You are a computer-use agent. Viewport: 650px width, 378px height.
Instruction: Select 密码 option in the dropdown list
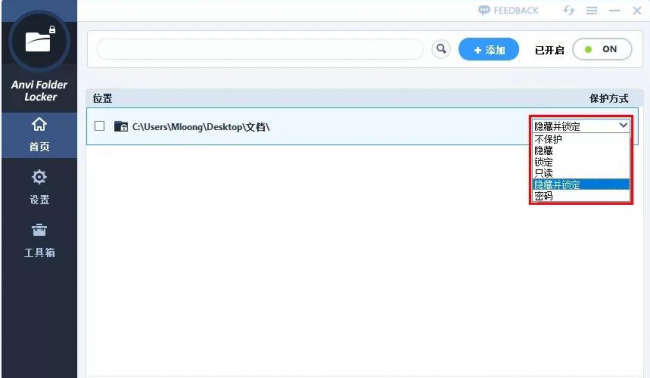[581, 196]
